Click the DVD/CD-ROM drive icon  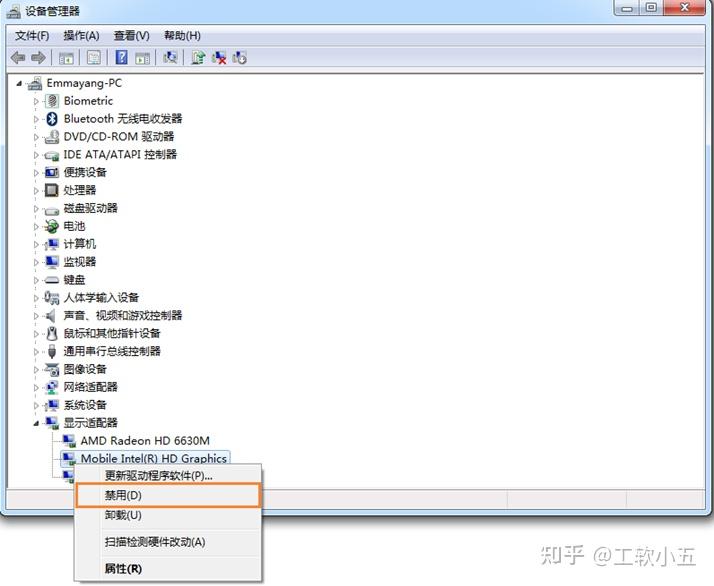52,137
